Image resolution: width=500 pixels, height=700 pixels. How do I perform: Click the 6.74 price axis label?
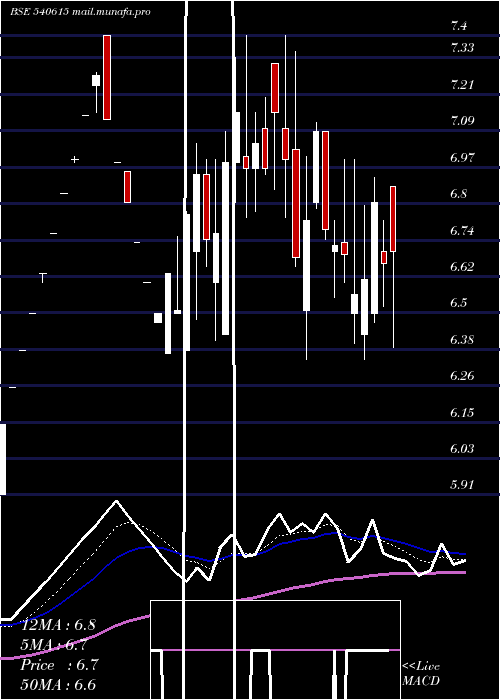(462, 230)
